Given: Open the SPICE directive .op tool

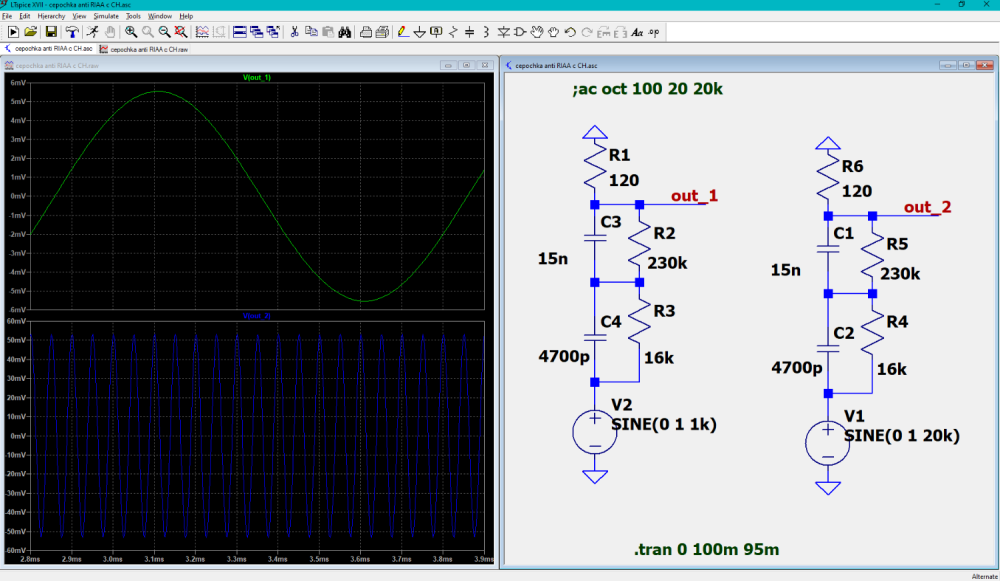Looking at the screenshot, I should coord(653,32).
